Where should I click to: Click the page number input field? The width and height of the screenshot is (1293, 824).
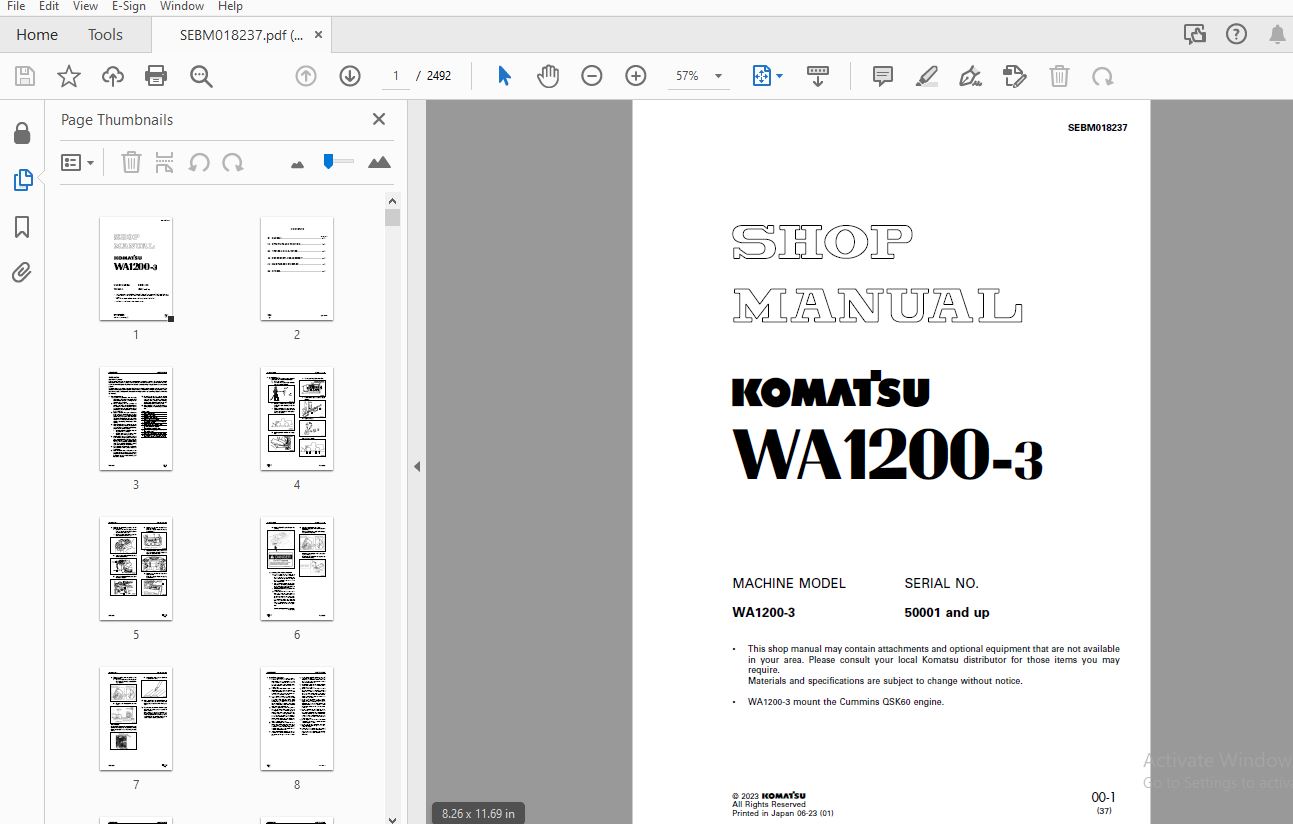pyautogui.click(x=395, y=76)
